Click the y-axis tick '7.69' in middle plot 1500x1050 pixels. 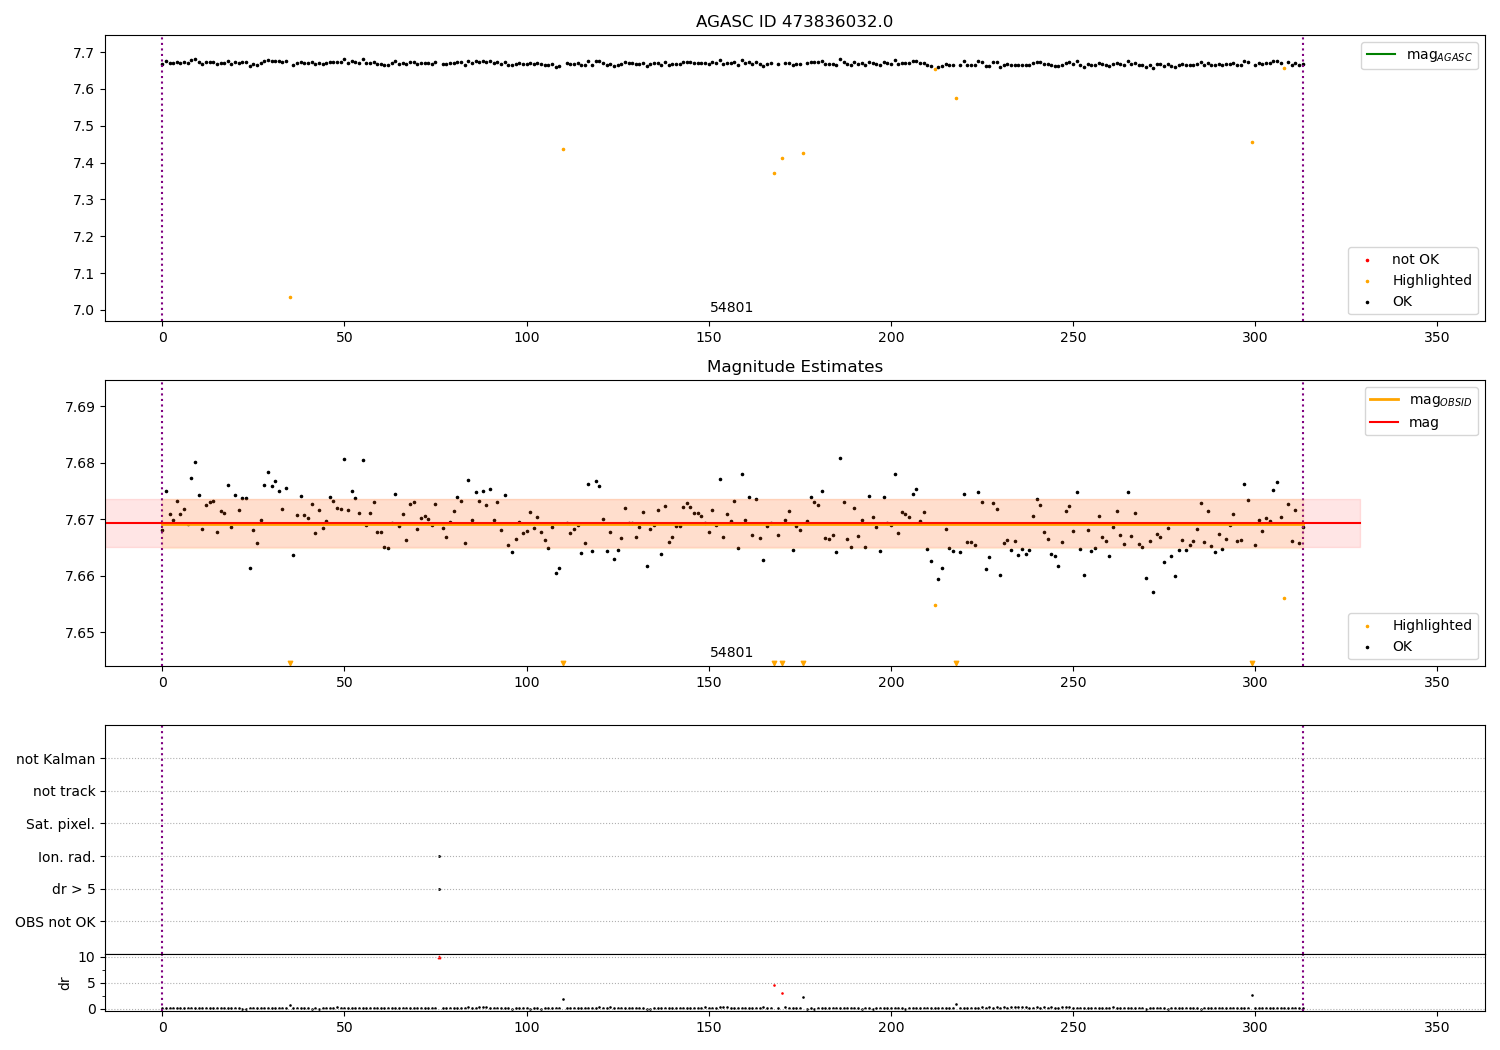click(x=81, y=408)
